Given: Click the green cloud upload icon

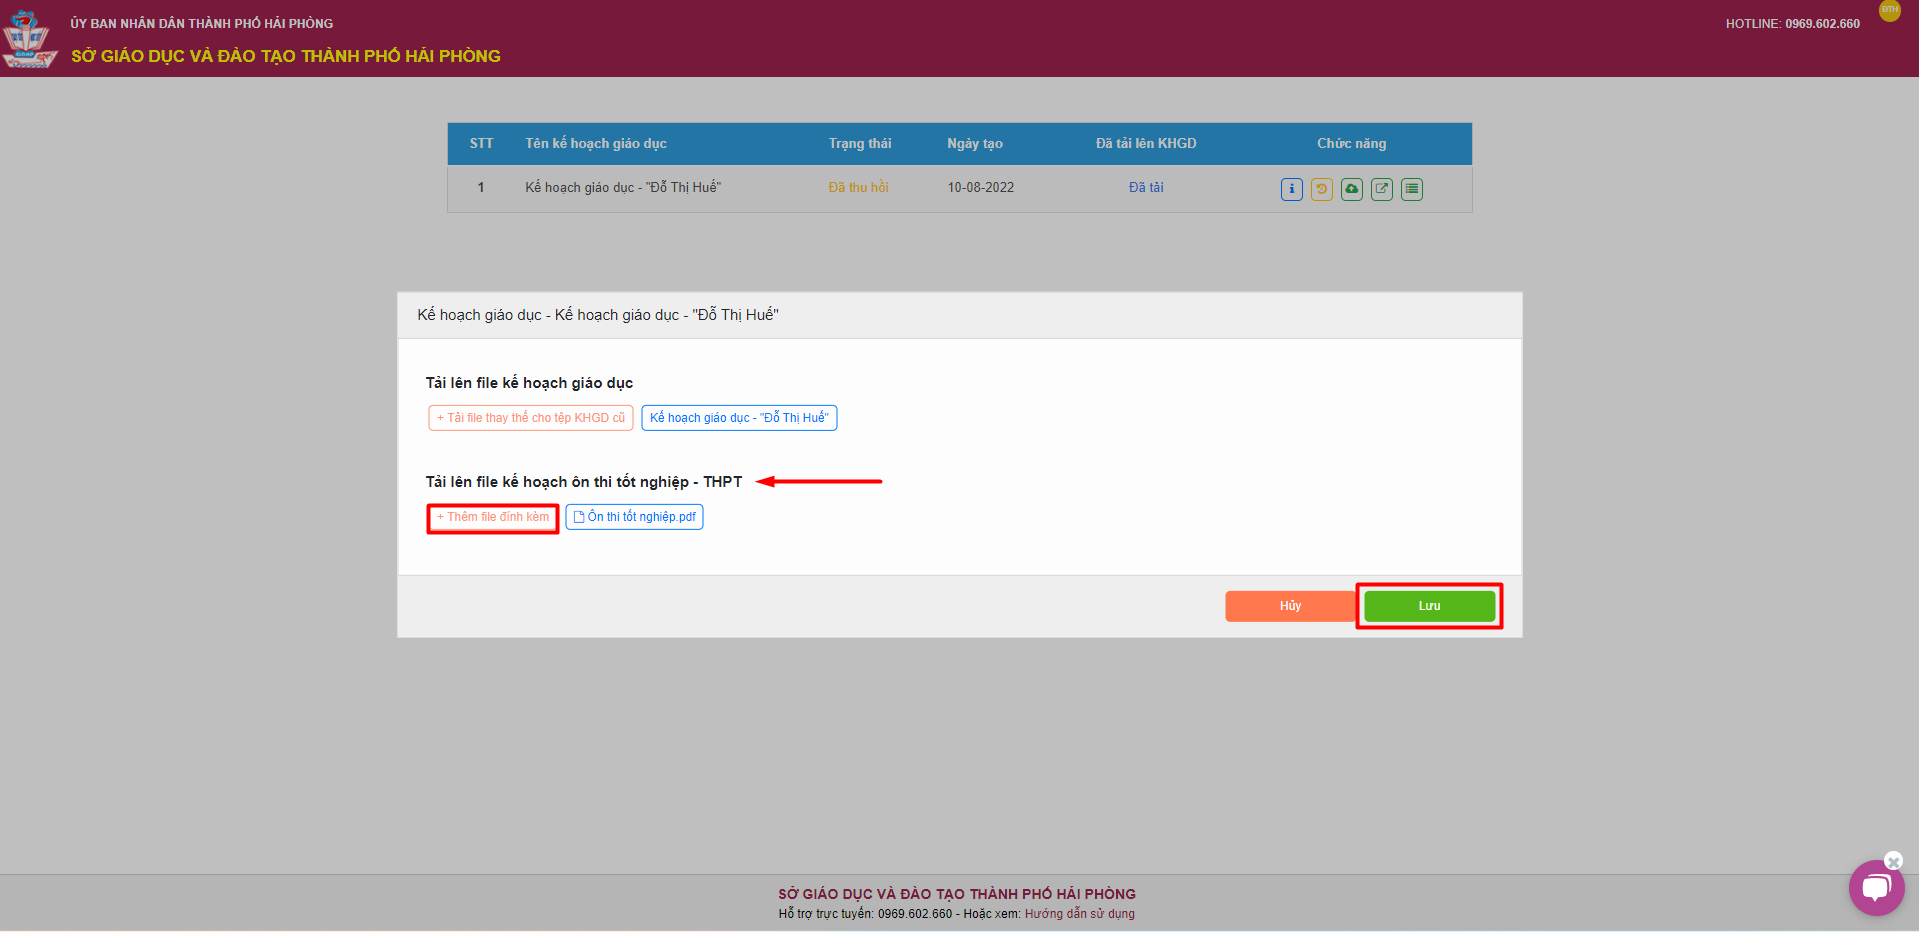Looking at the screenshot, I should [1351, 189].
